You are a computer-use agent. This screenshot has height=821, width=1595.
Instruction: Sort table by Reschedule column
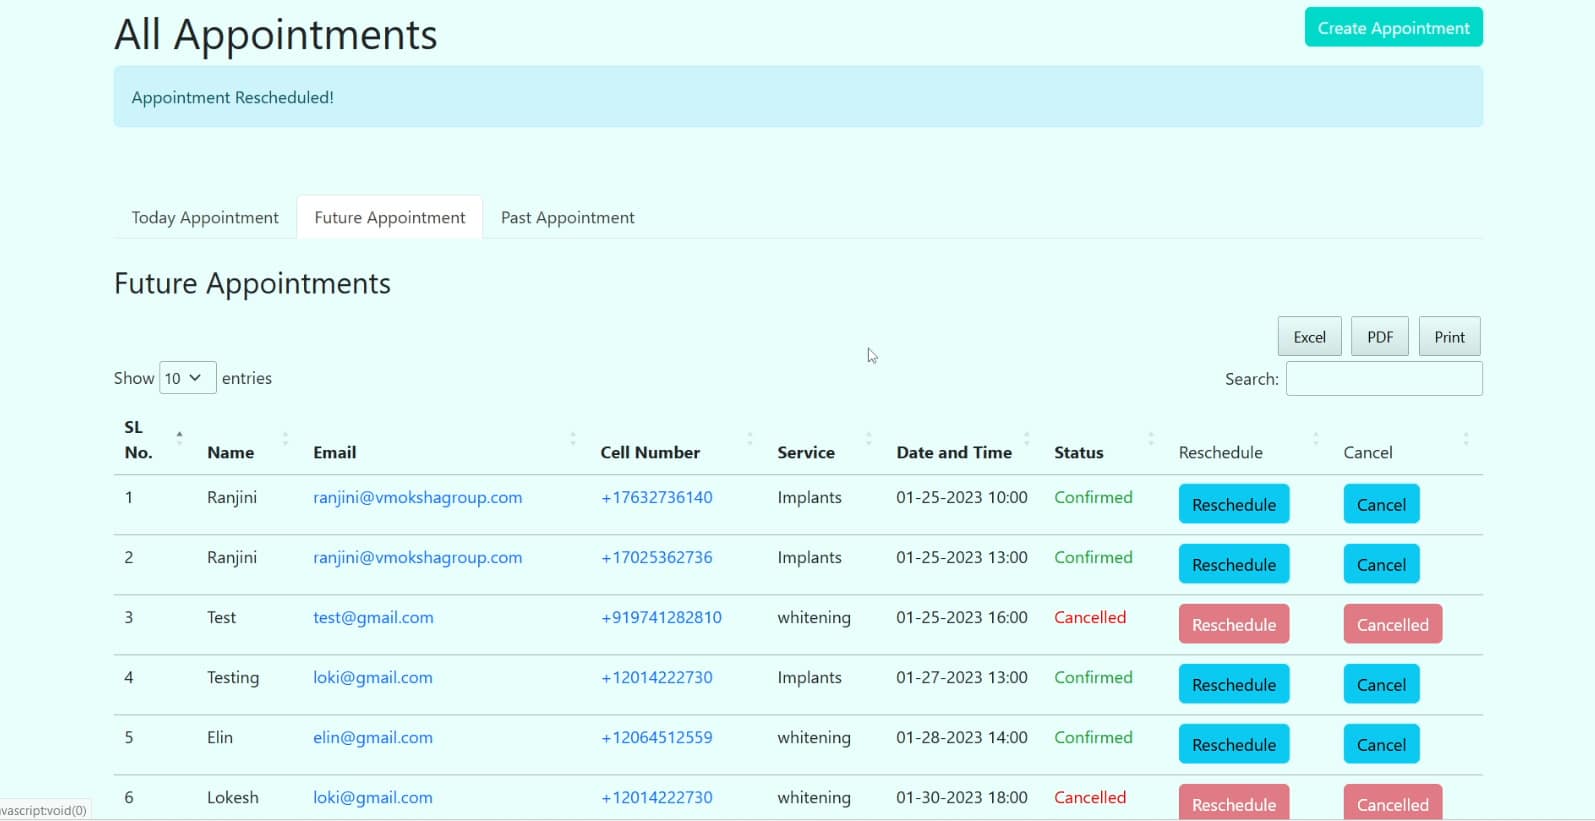[x=1221, y=453]
